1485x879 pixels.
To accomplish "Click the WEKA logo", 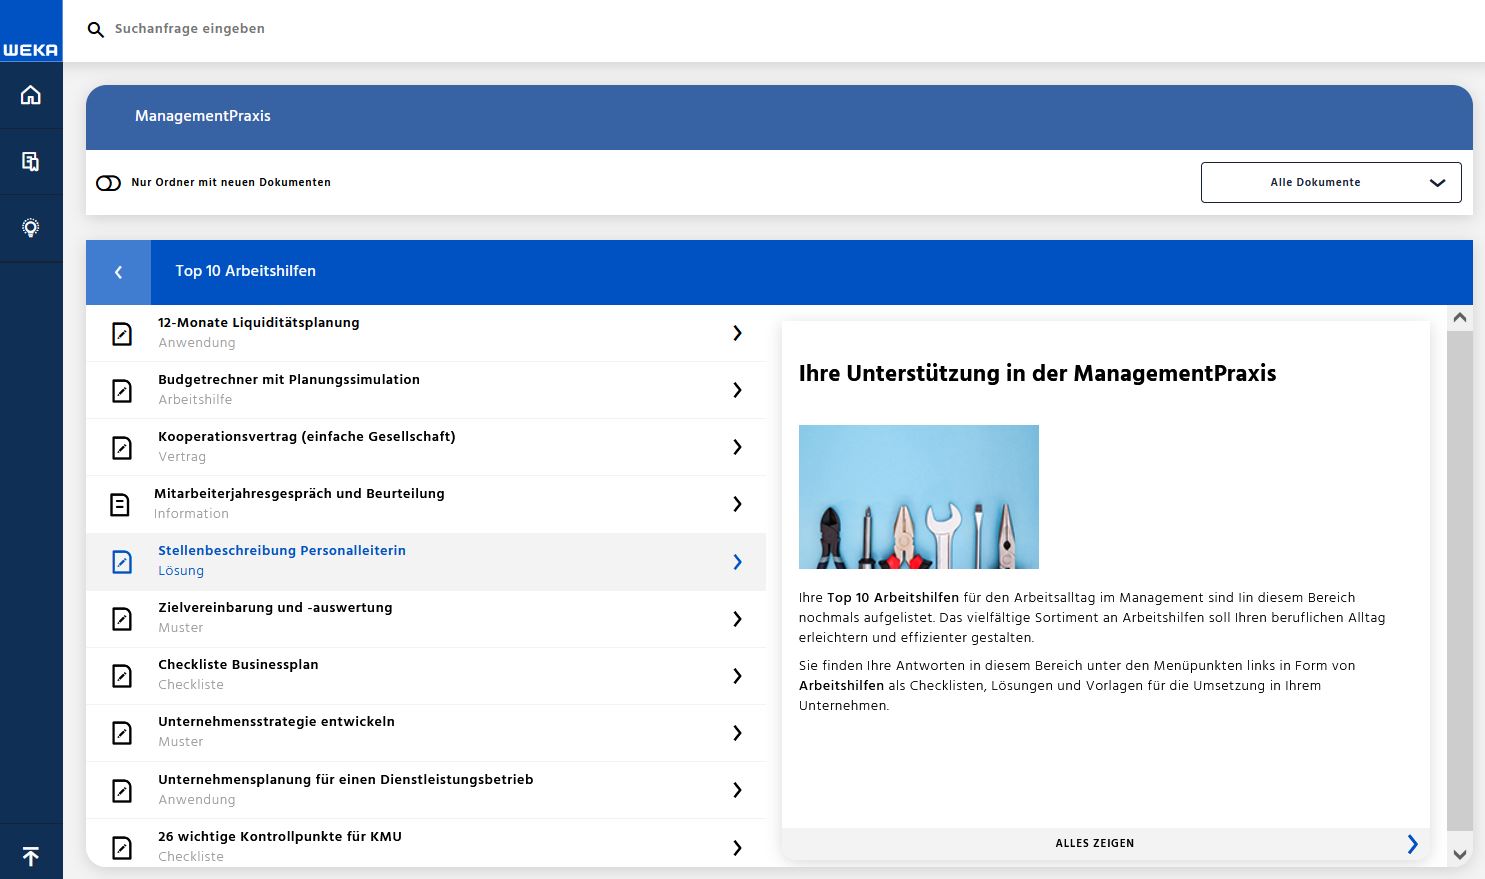I will point(31,49).
